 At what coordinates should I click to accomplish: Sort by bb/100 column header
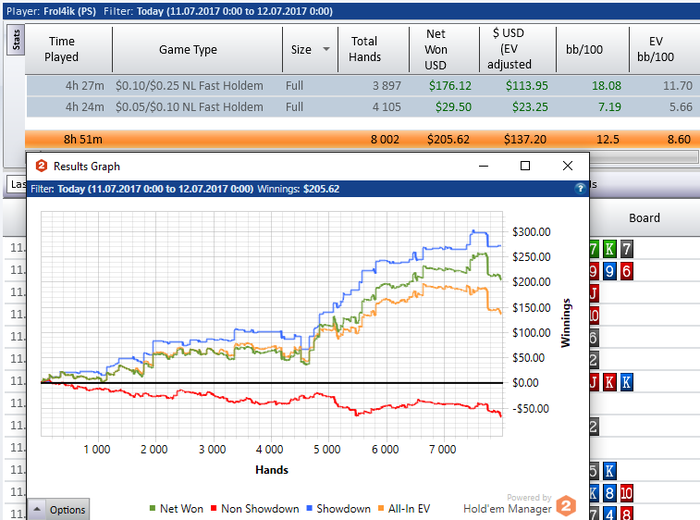(x=584, y=49)
